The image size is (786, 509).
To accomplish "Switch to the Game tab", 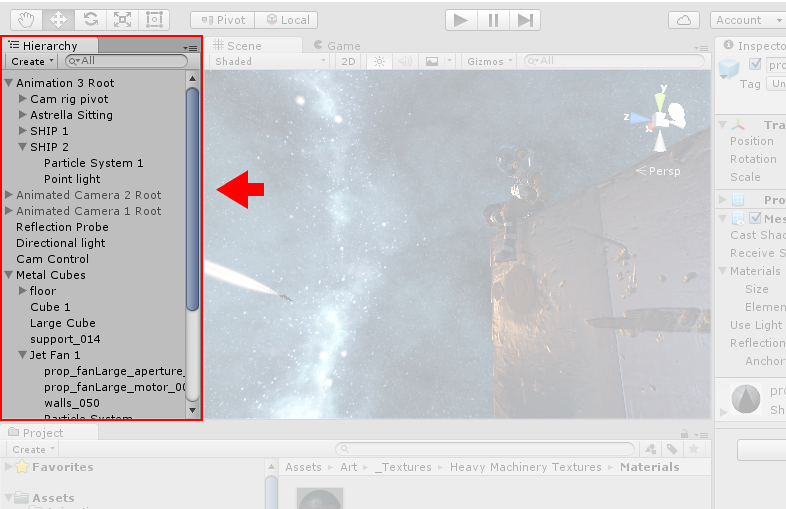I will coord(337,46).
